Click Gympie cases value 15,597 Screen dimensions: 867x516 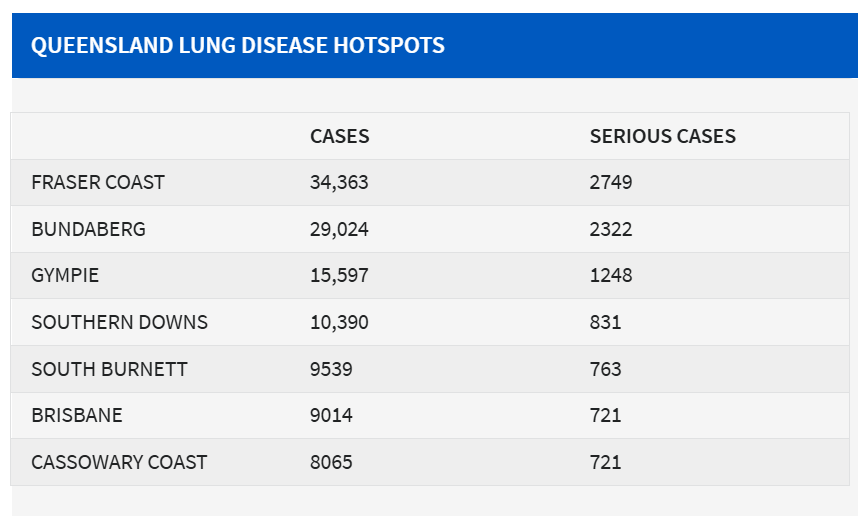339,275
